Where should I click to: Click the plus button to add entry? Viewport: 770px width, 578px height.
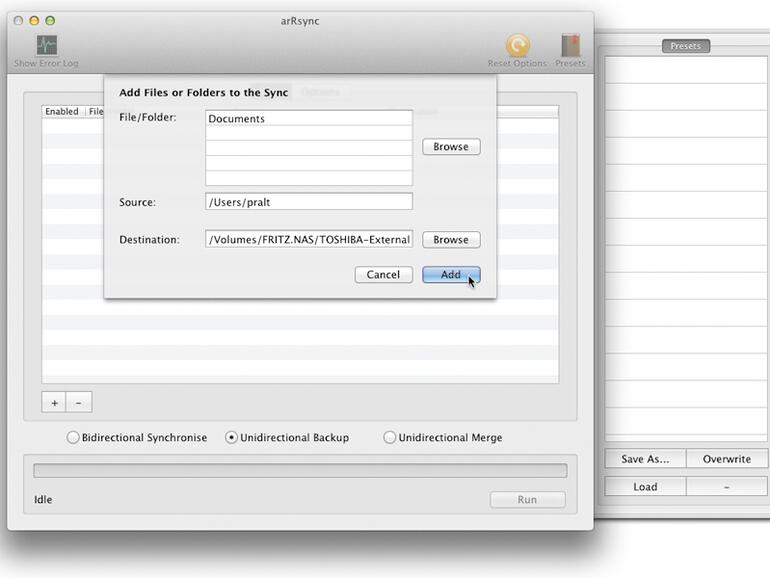[x=54, y=402]
